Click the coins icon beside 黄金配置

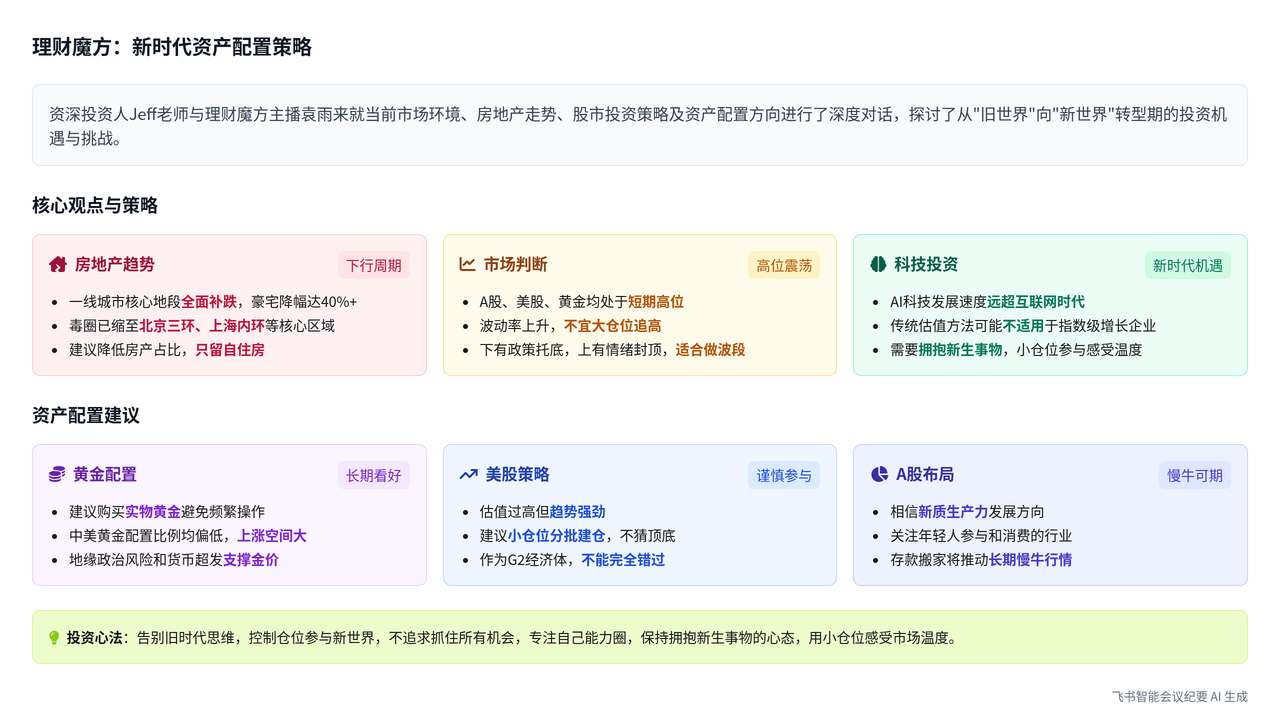57,475
